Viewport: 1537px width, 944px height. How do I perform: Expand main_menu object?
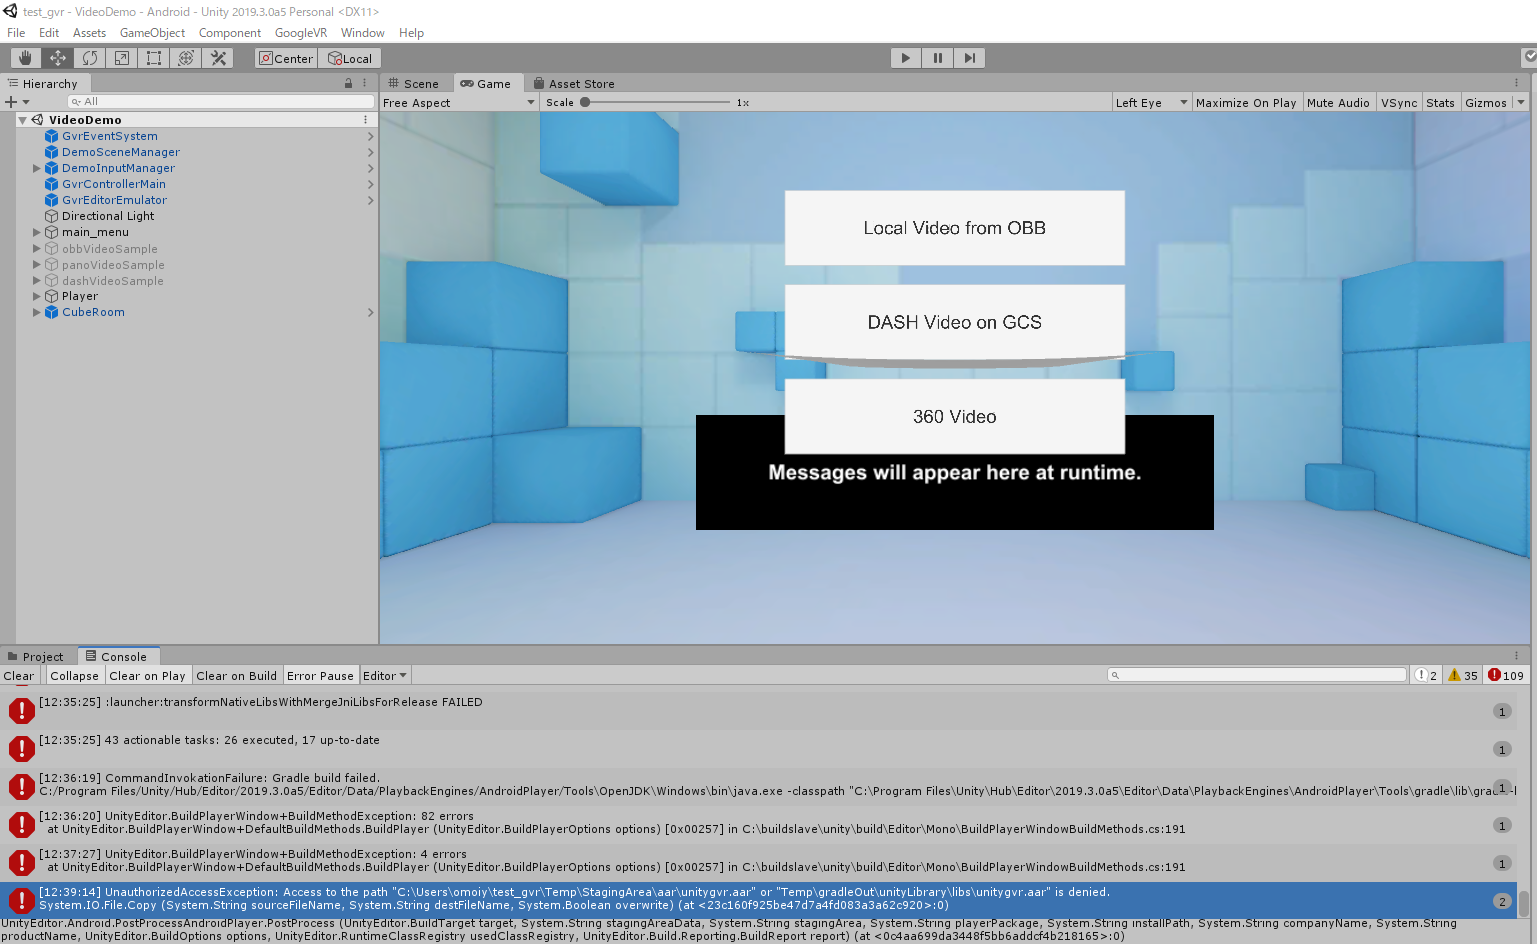click(x=37, y=232)
